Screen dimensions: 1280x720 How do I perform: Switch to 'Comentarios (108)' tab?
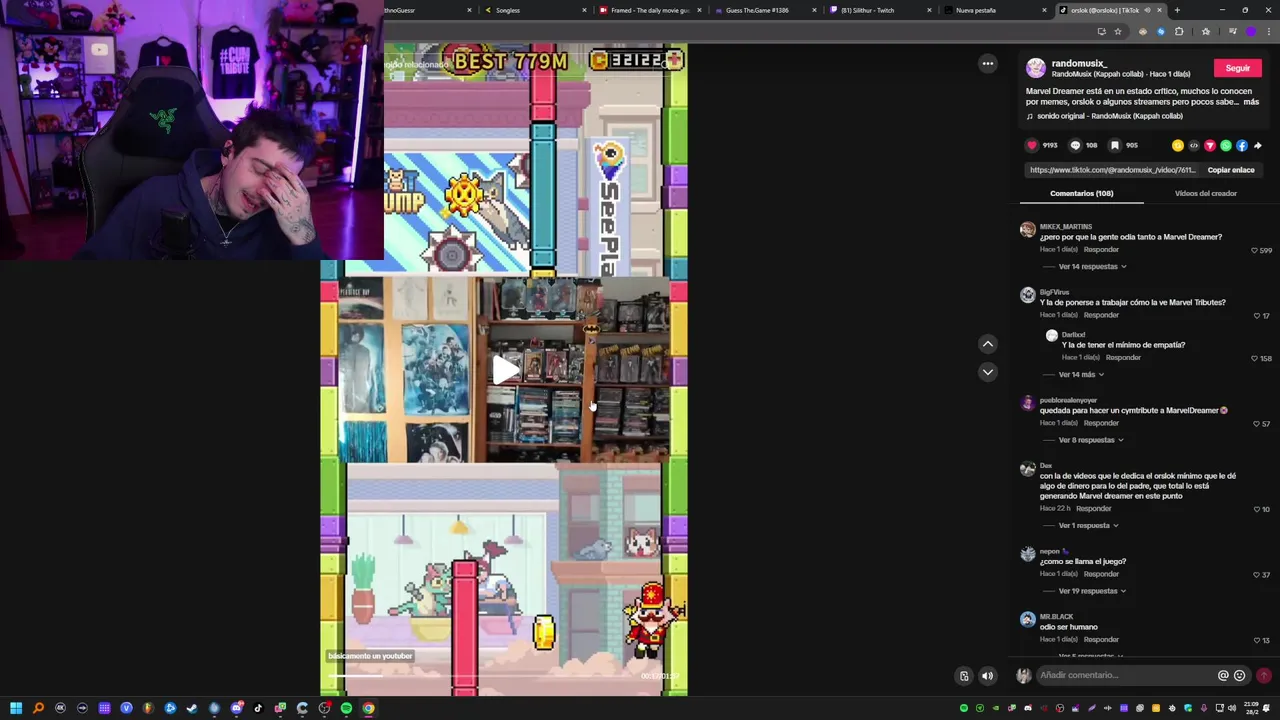pos(1081,193)
